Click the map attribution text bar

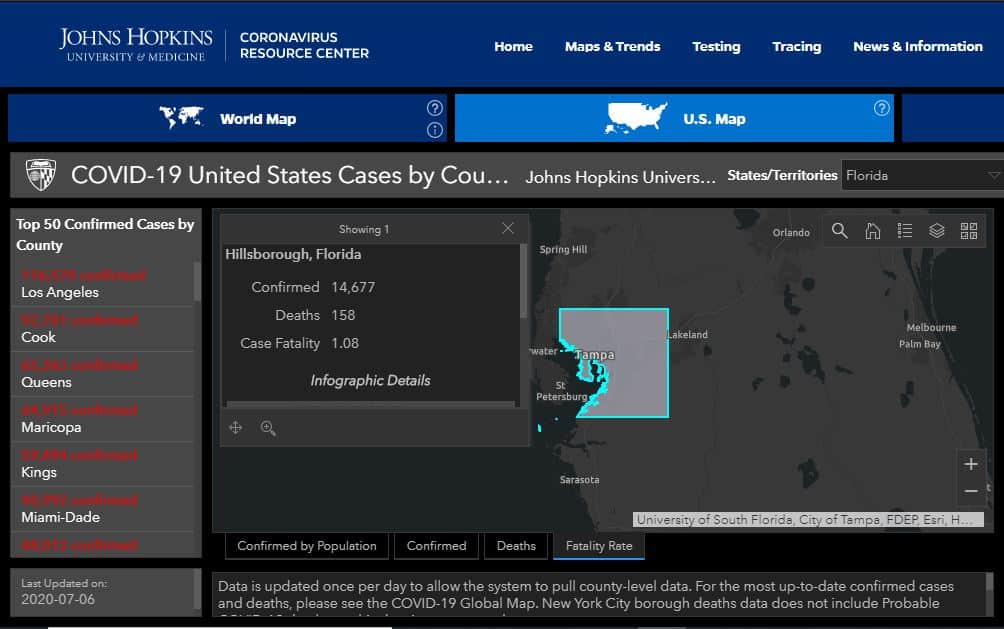click(808, 519)
